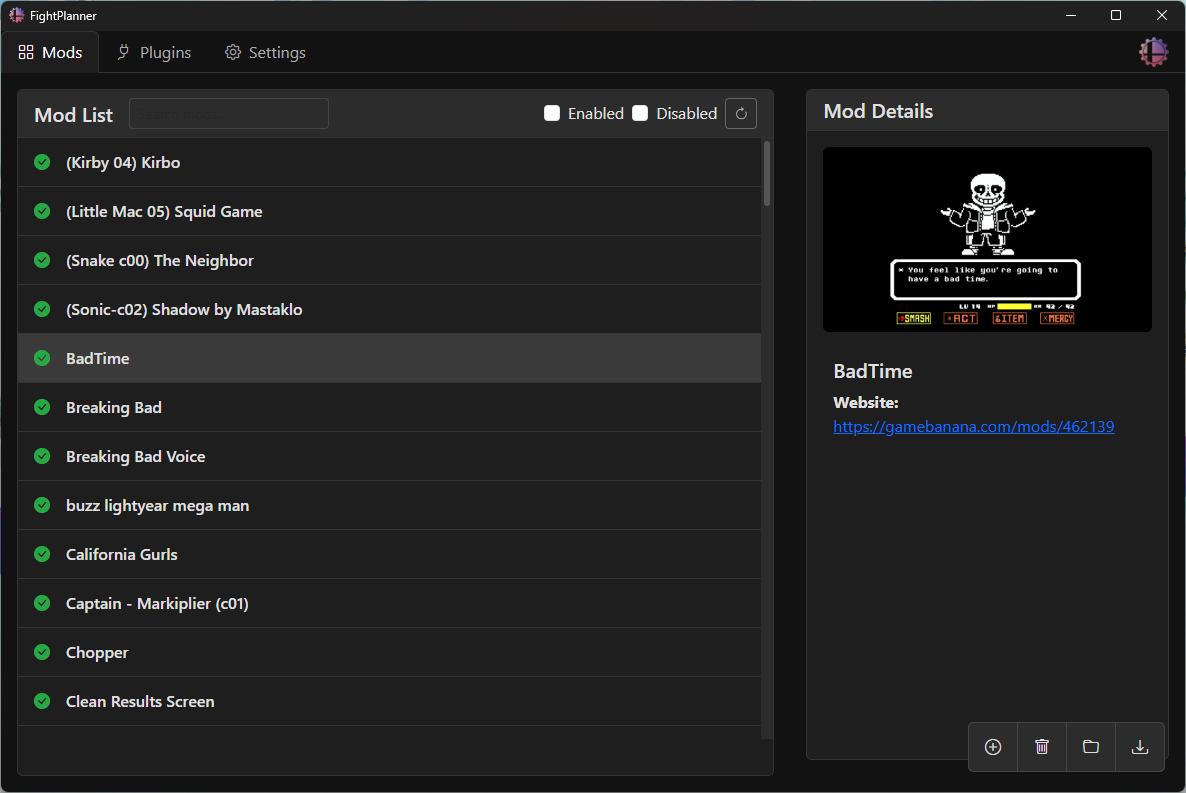Open the gamebanana.com mod link
This screenshot has width=1186, height=793.
pyautogui.click(x=973, y=427)
